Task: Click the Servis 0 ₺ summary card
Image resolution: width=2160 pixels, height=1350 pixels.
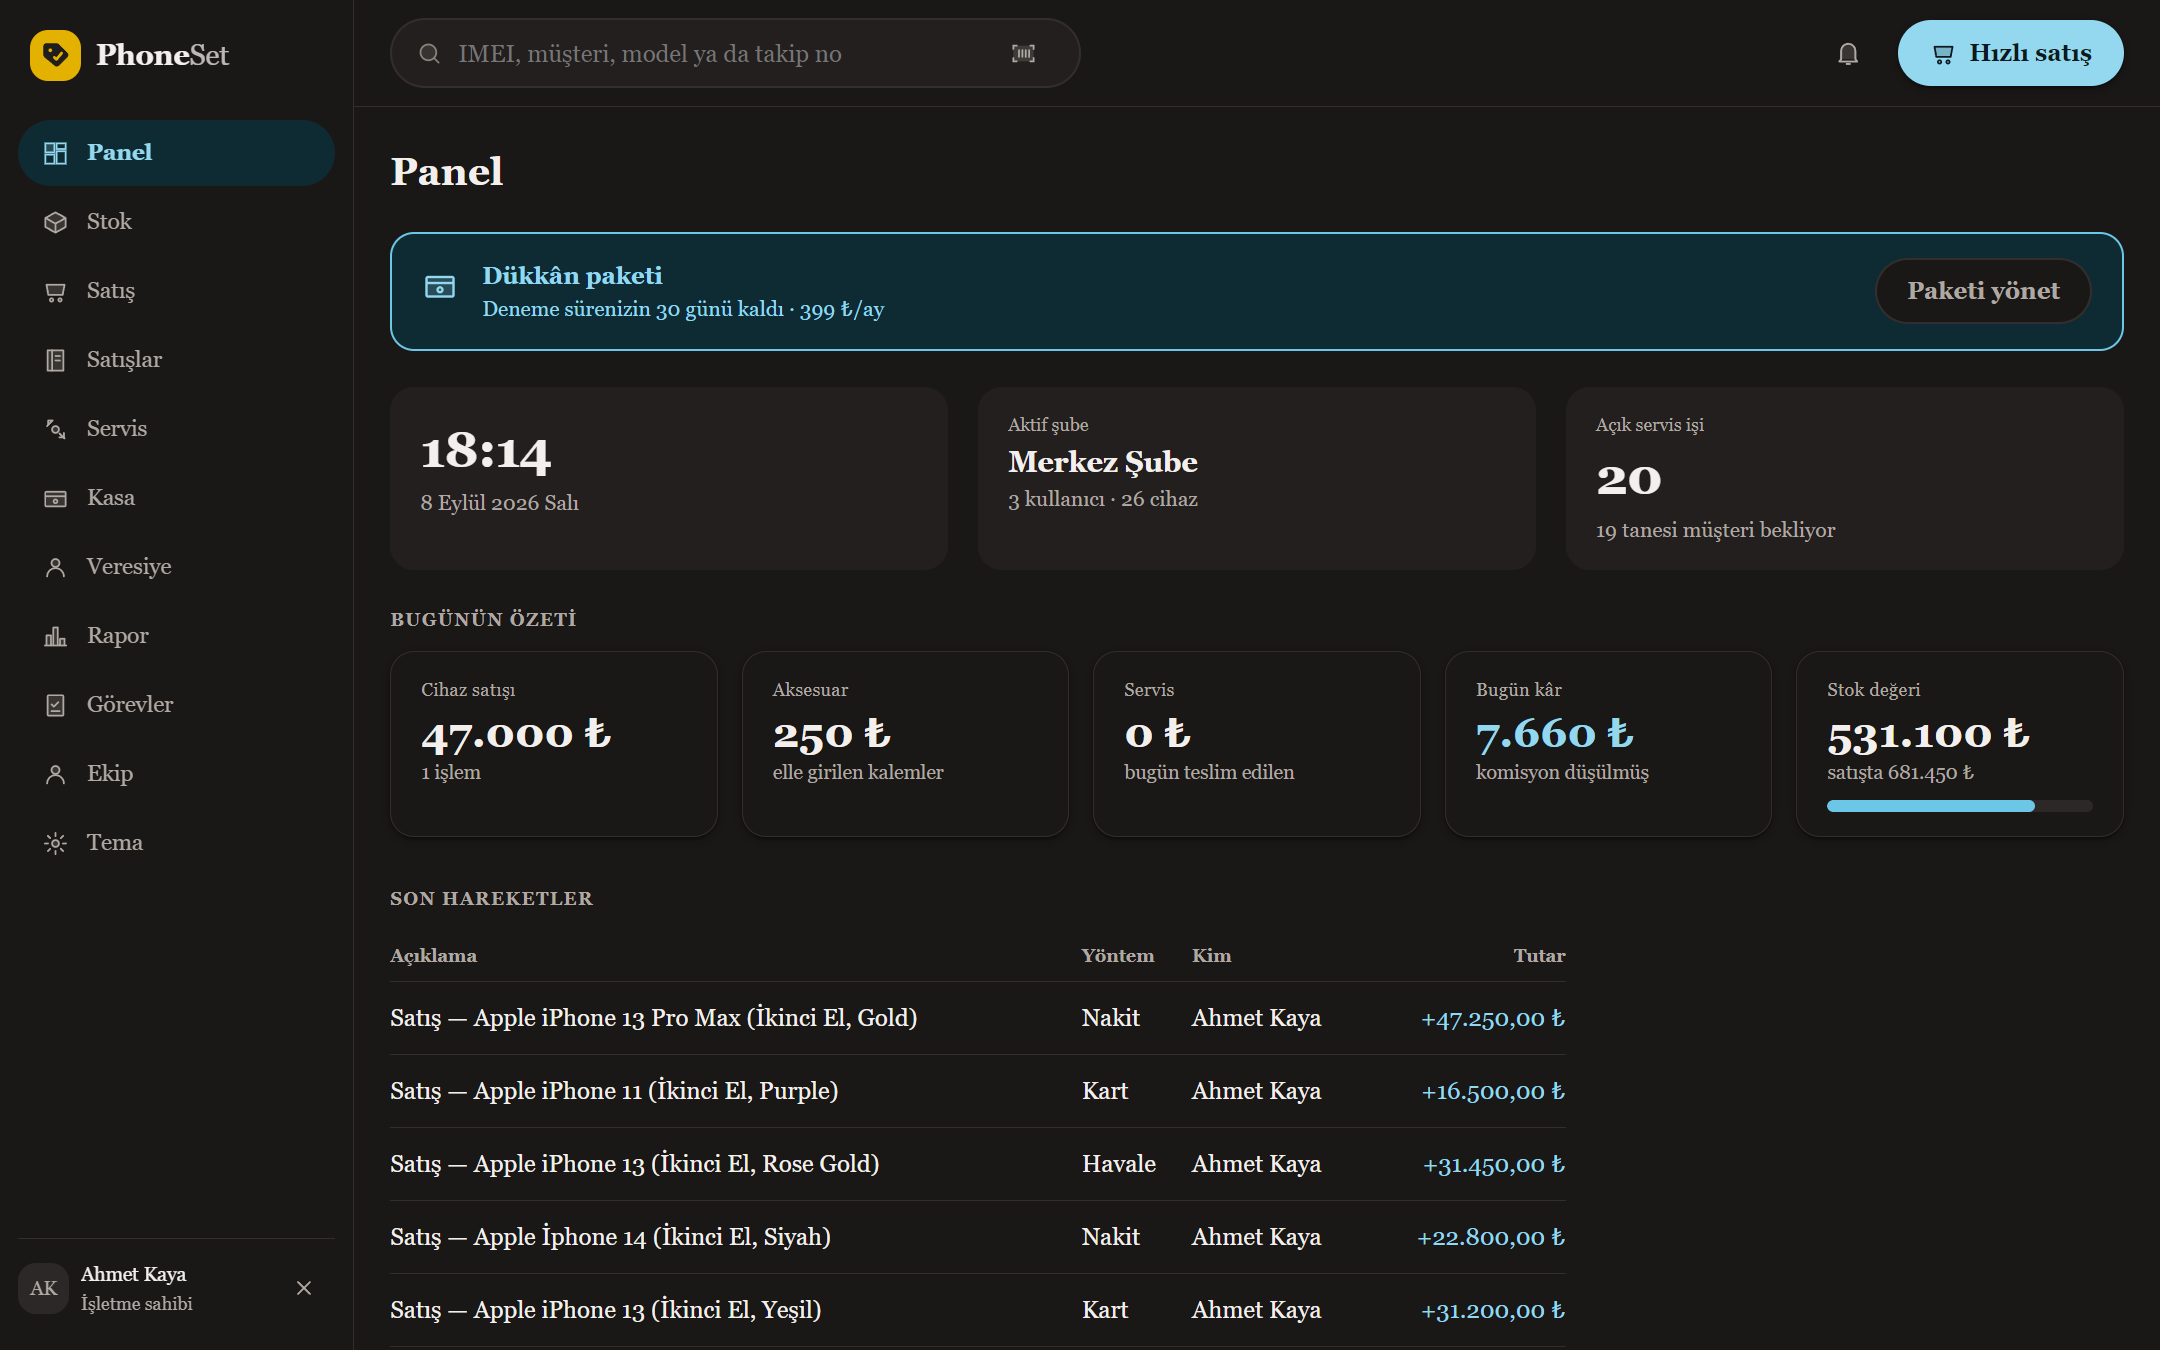Action: [1256, 744]
